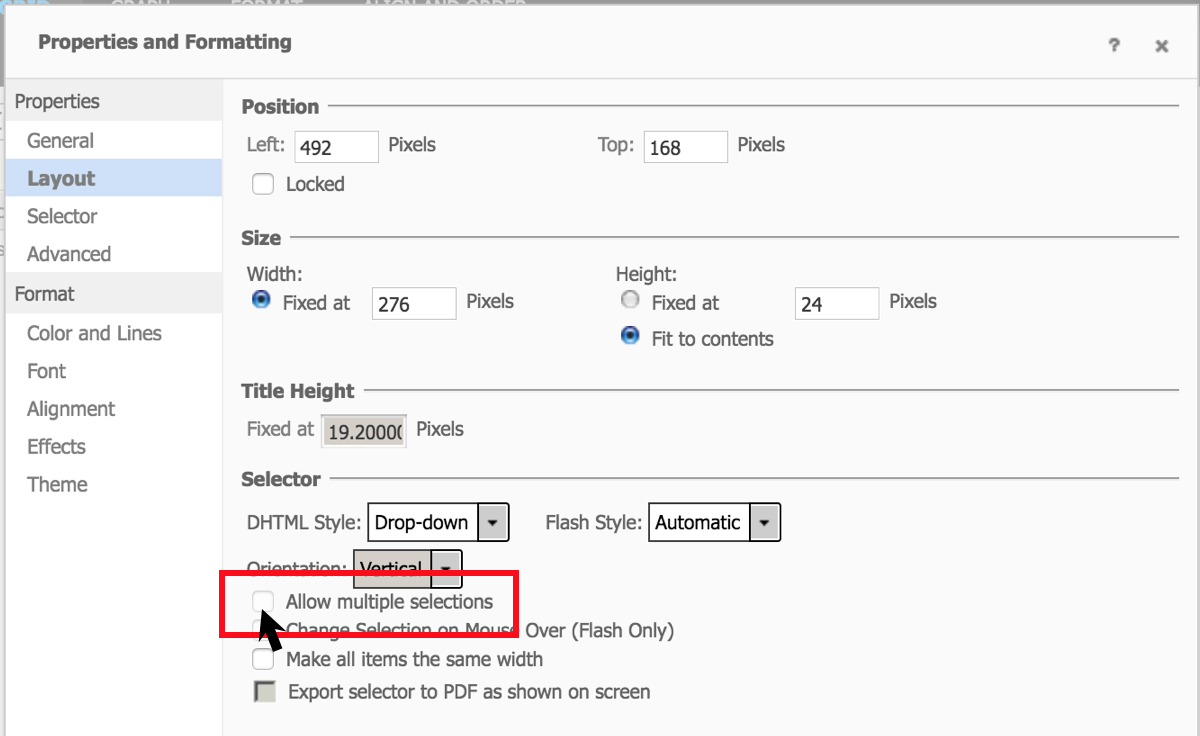Screen dimensions: 1200x736
Task: Enable the Locked checkbox
Action: tap(263, 184)
